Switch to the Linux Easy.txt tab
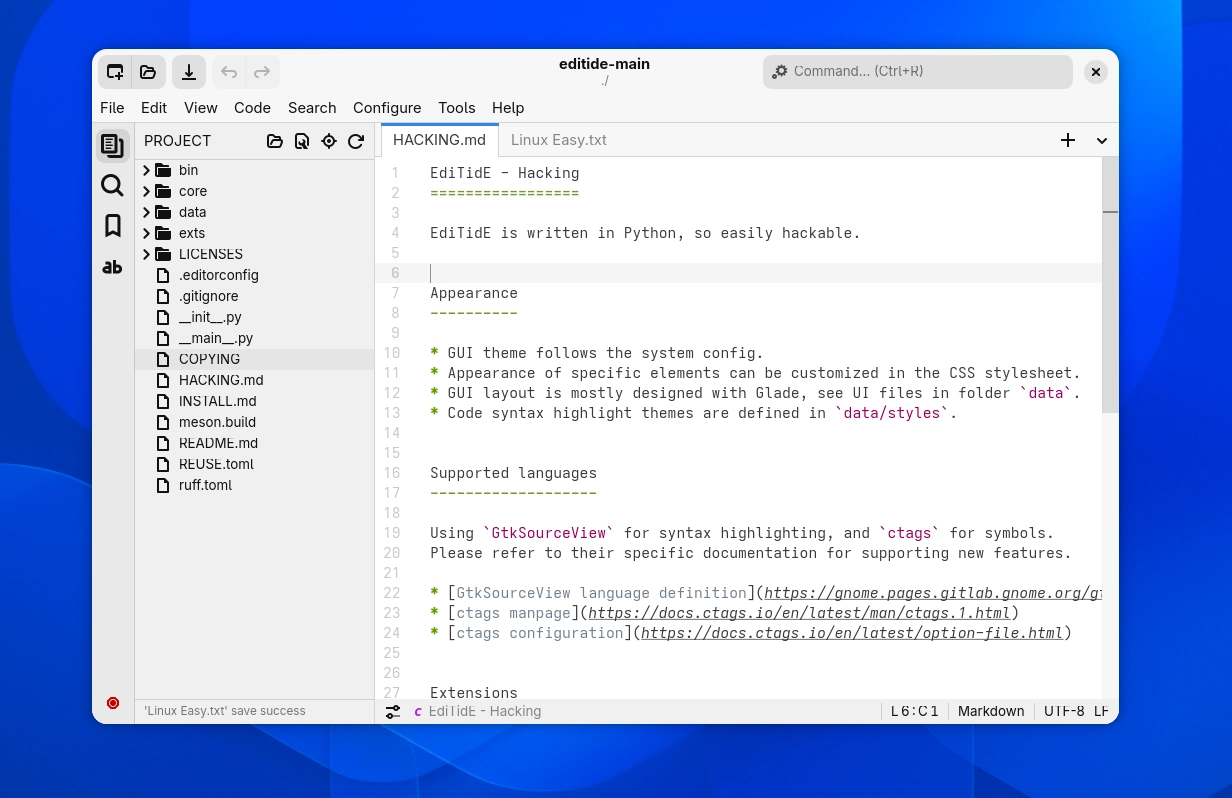This screenshot has height=798, width=1232. pyautogui.click(x=559, y=140)
